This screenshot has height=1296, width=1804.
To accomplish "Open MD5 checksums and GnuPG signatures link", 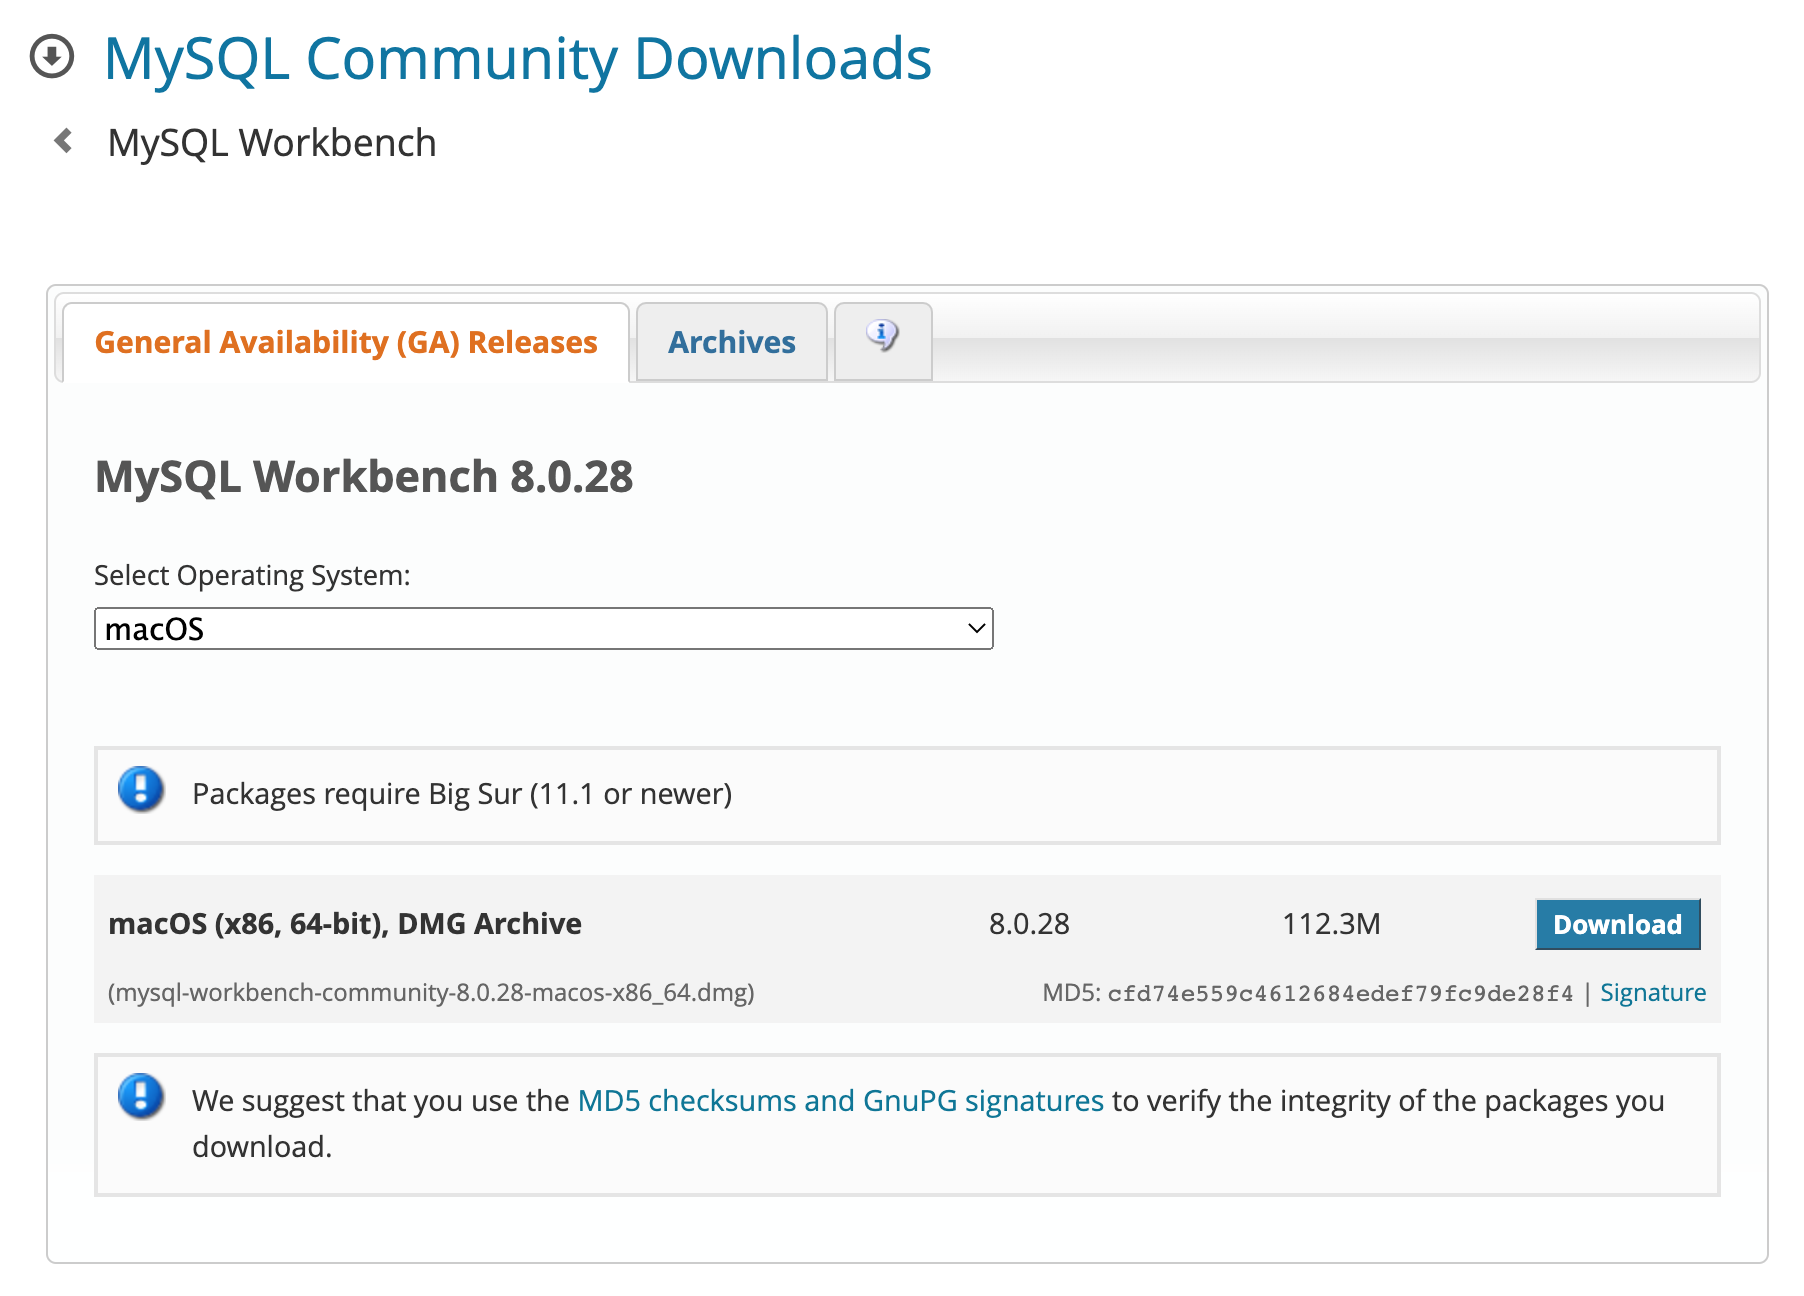I will [841, 1100].
